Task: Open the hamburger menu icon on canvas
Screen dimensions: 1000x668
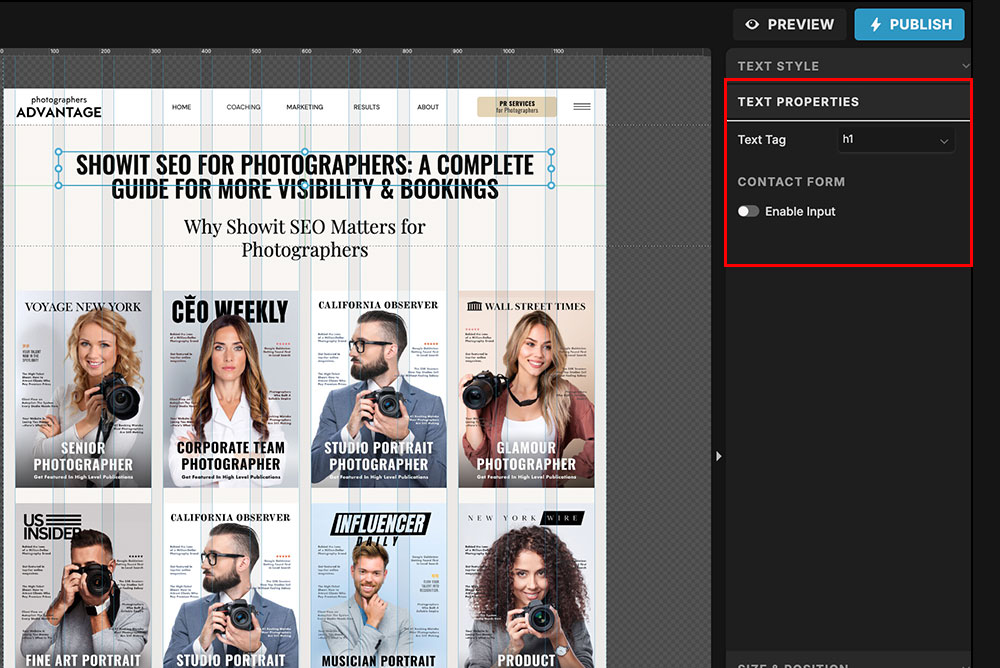Action: [x=582, y=107]
